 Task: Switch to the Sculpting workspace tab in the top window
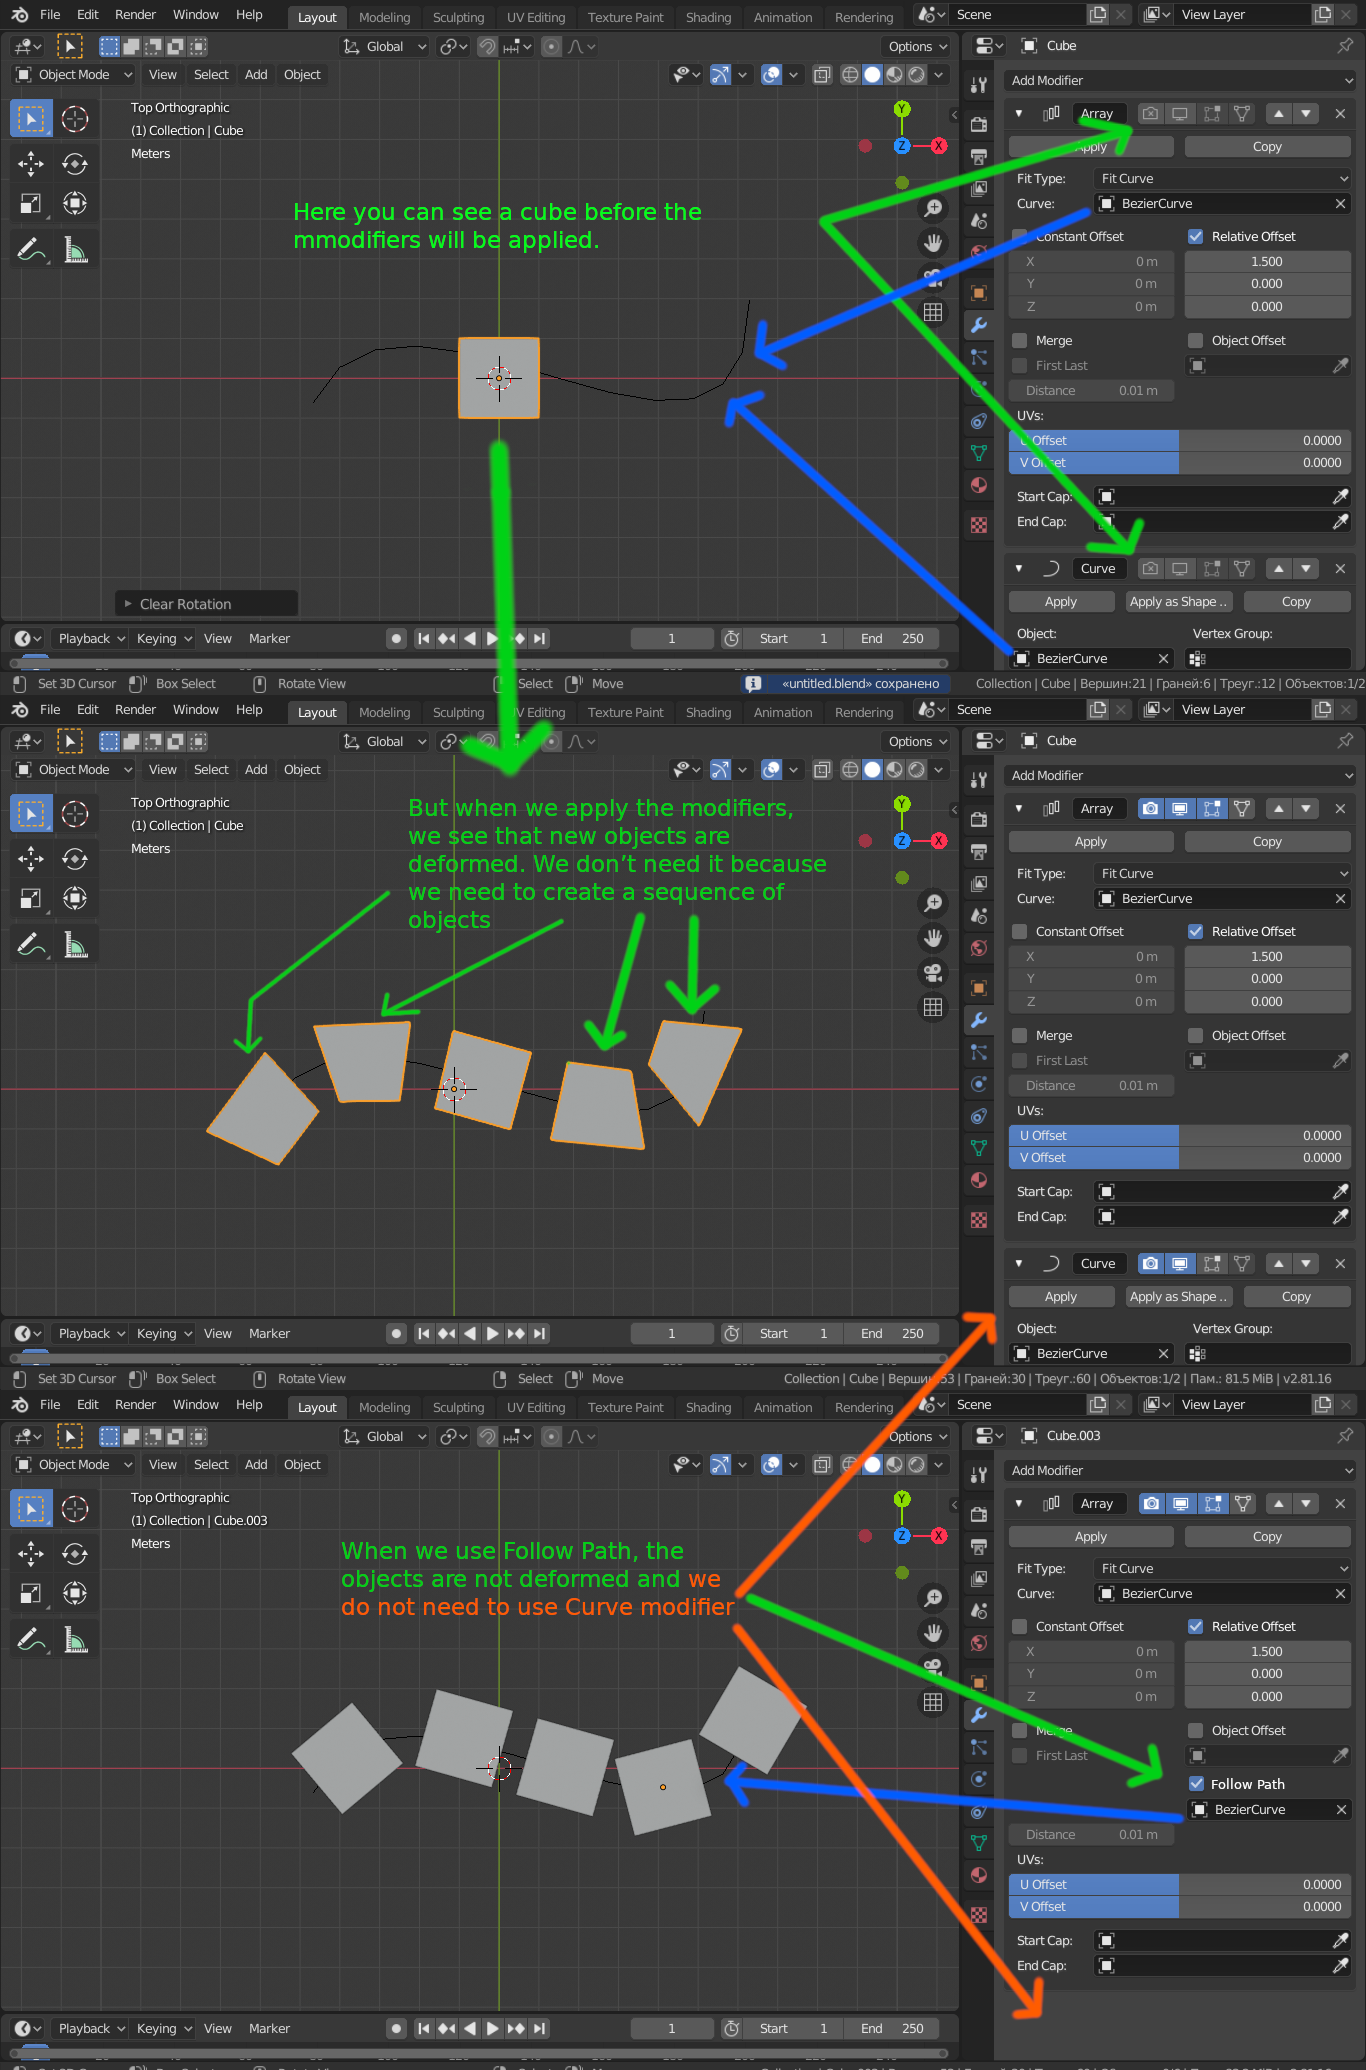point(458,17)
